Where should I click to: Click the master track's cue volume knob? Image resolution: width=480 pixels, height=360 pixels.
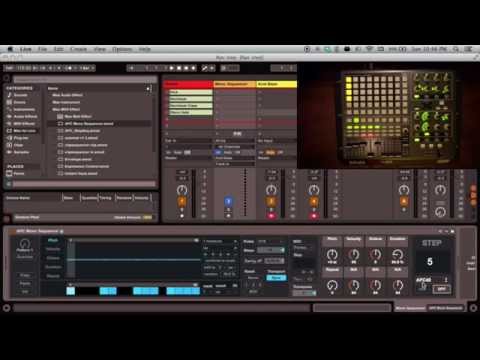(440, 212)
